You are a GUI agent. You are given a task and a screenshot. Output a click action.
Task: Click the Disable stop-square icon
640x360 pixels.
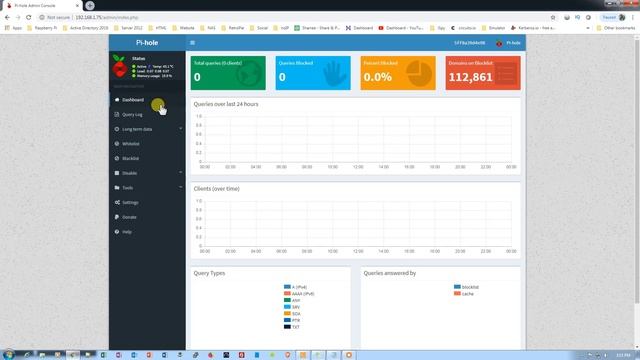tap(117, 173)
